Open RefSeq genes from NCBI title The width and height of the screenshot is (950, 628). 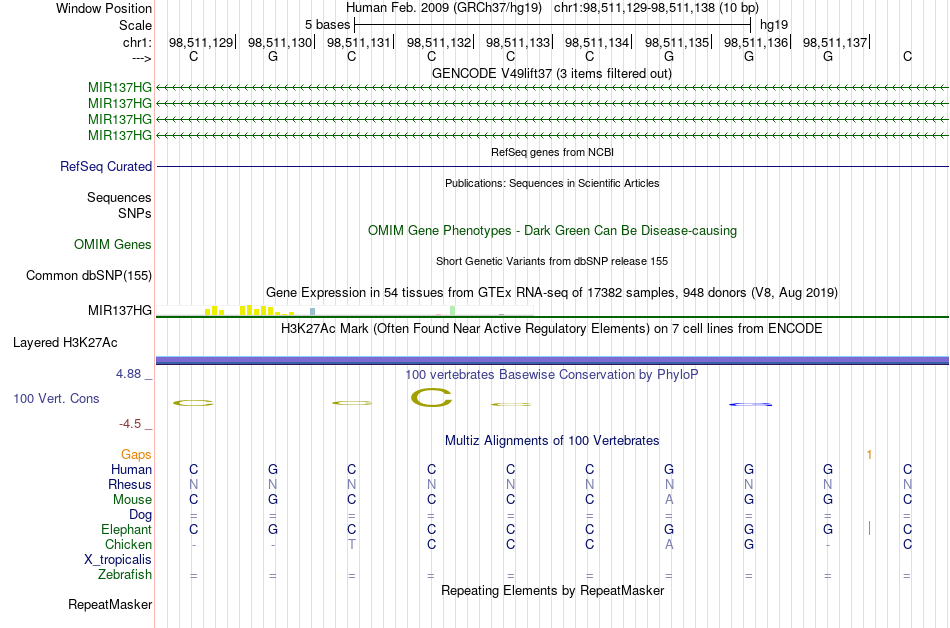point(552,152)
